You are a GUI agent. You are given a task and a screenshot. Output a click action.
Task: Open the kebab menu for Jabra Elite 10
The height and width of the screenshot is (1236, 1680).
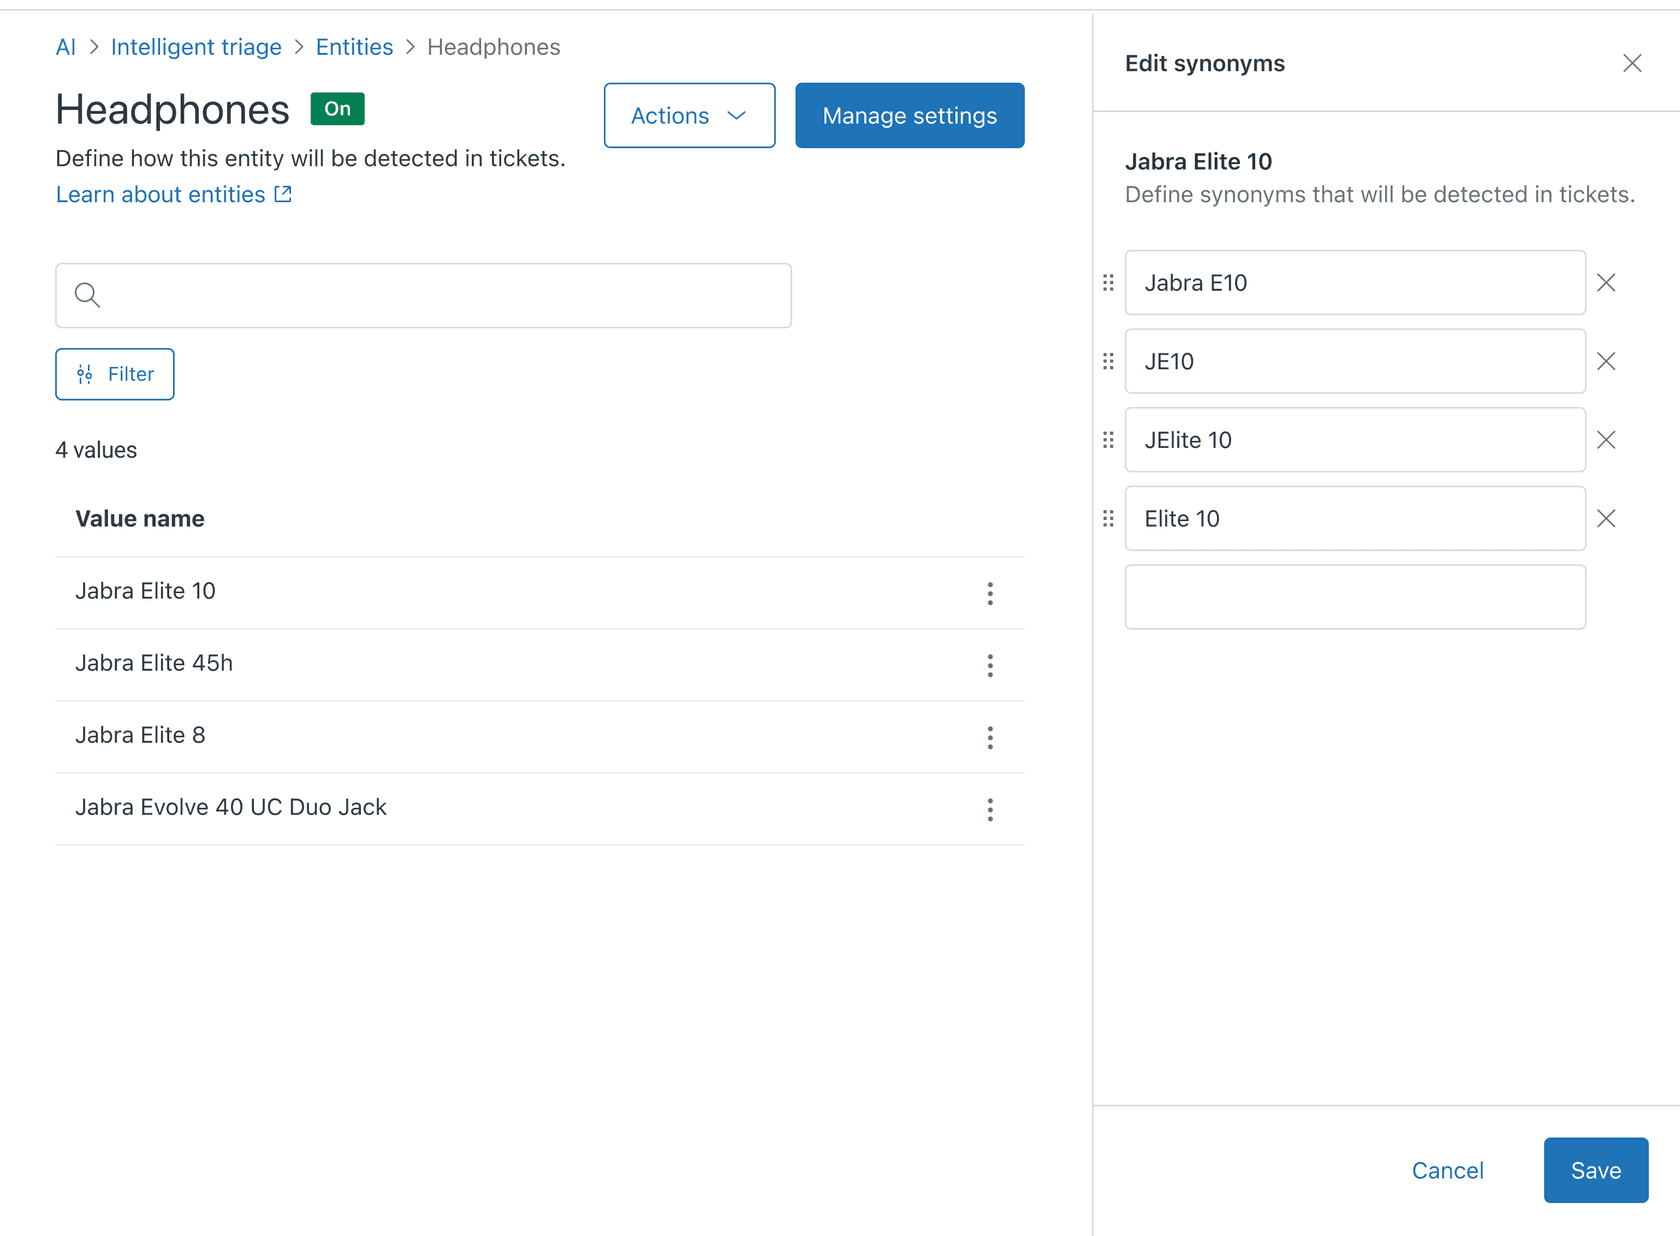989,593
